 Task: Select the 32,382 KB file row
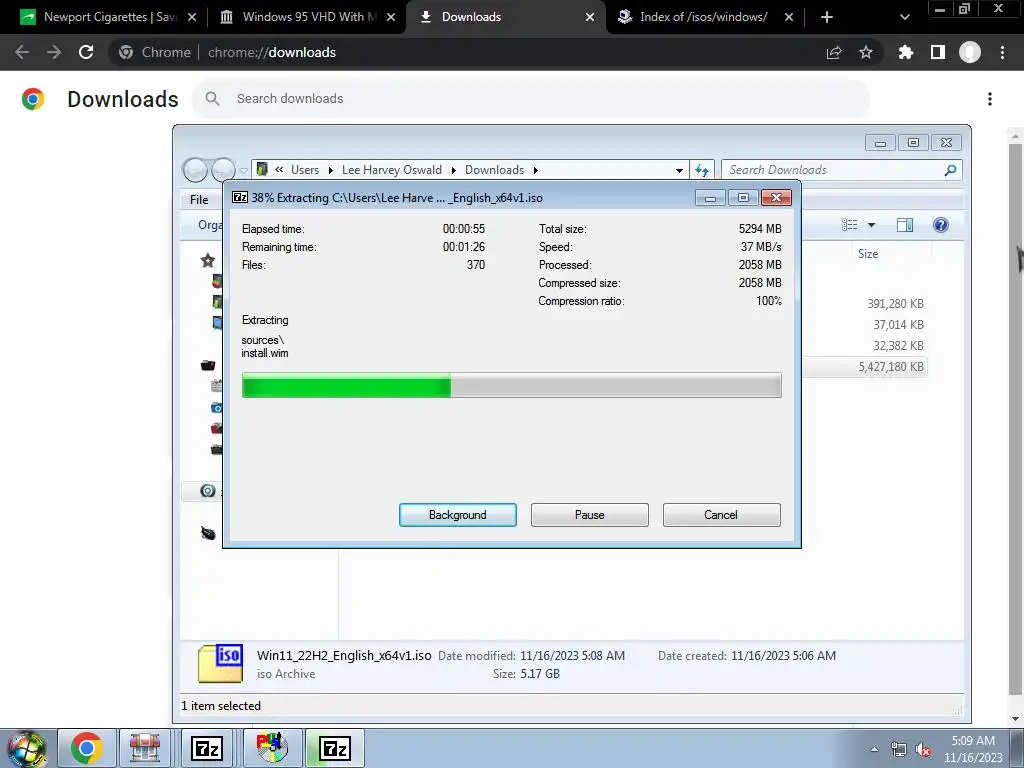898,345
